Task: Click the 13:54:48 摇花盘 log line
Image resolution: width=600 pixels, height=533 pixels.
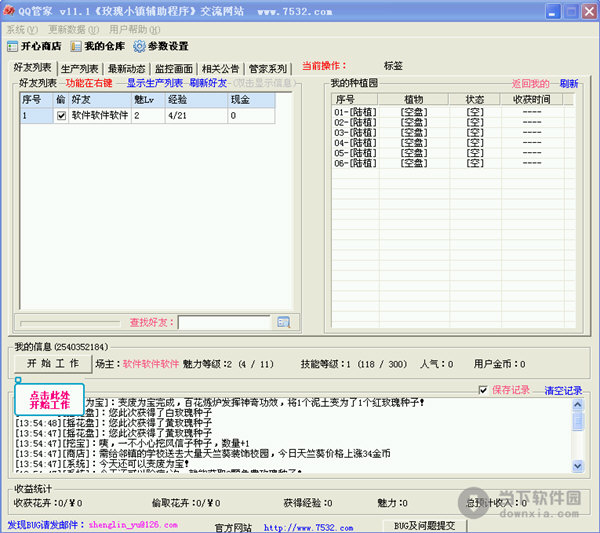Action: pyautogui.click(x=113, y=423)
